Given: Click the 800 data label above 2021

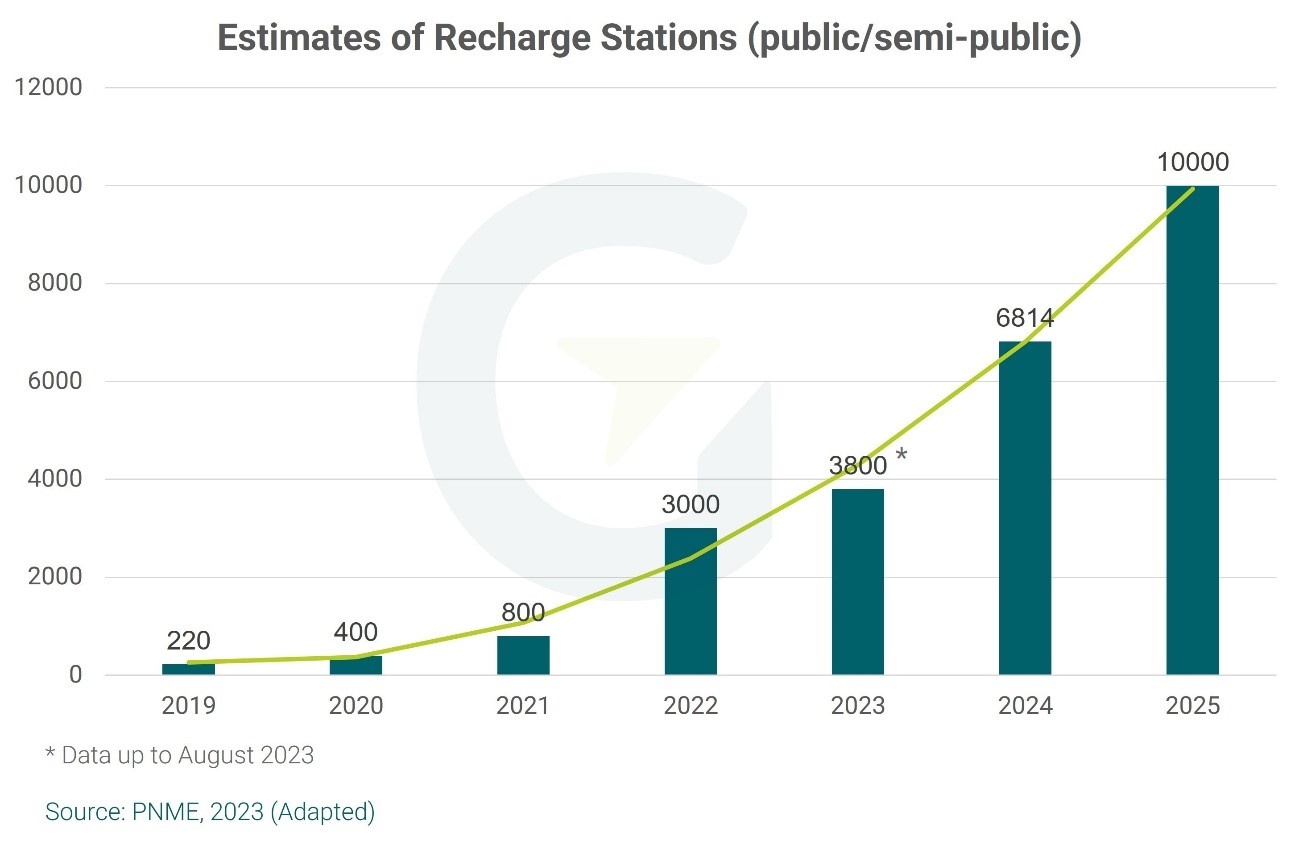Looking at the screenshot, I should [x=523, y=612].
